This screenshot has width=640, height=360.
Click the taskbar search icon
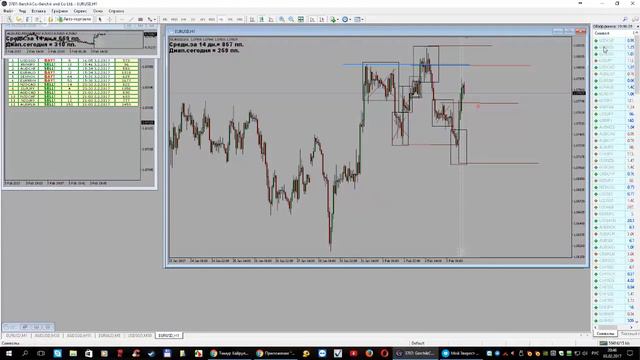tap(25, 353)
